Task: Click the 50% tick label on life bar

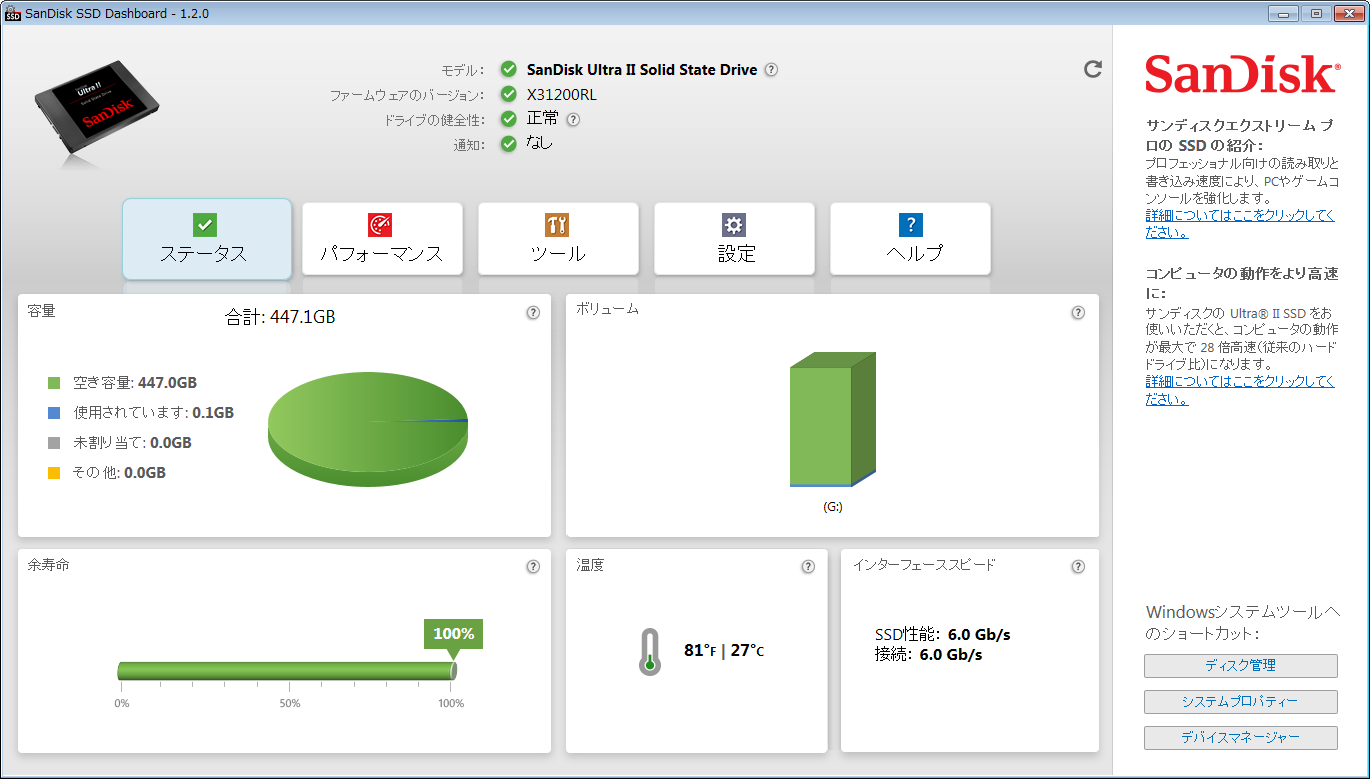Action: tap(290, 704)
